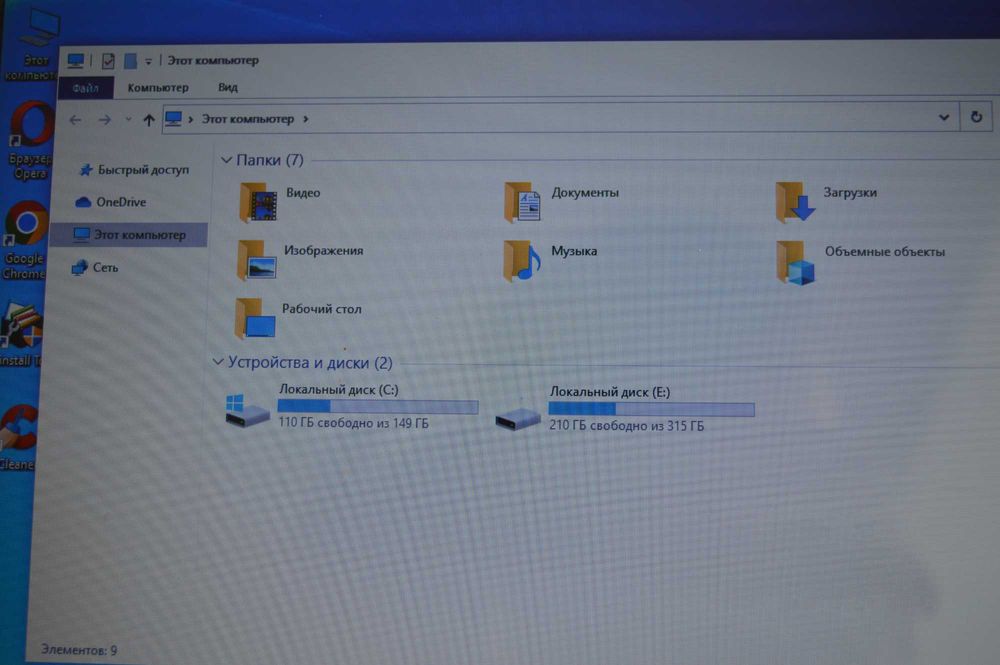Viewport: 1000px width, 665px height.
Task: Open the Объемные объекты folder icon
Action: [x=795, y=262]
